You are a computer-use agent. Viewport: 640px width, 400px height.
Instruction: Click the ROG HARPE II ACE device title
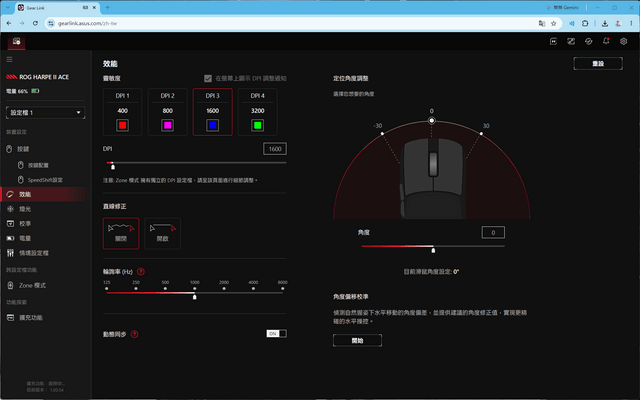coord(44,77)
